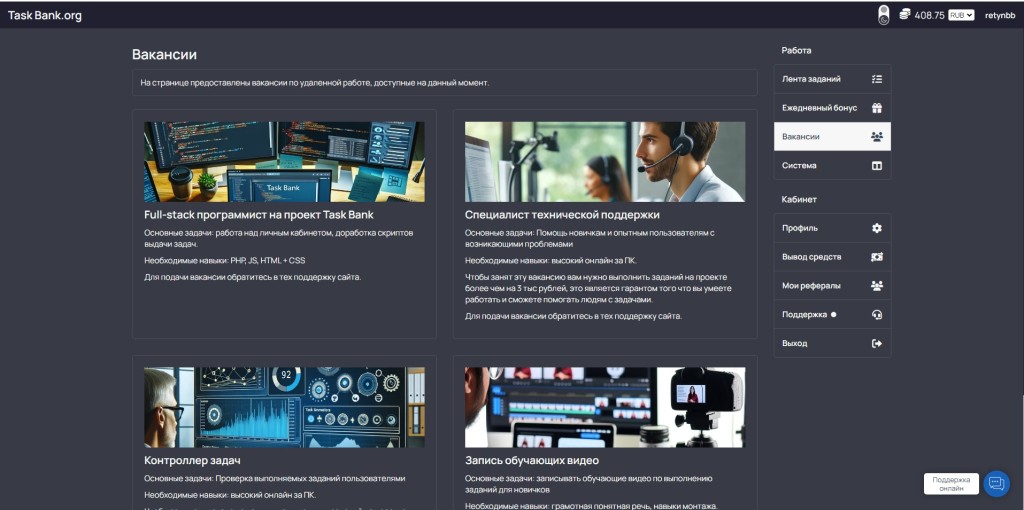The image size is (1024, 510).
Task: Click the Специалист технической поддержки vacancy image
Action: tap(605, 161)
